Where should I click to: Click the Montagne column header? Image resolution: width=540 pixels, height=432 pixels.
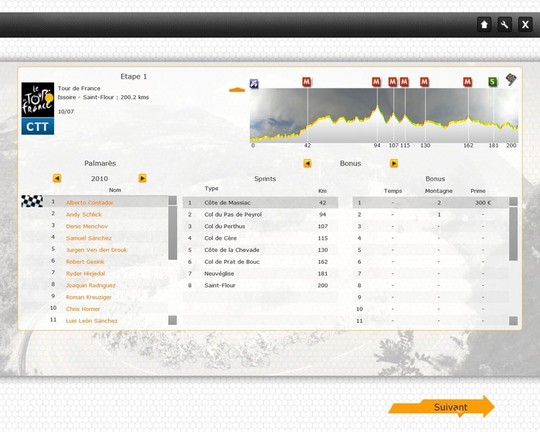tap(438, 191)
